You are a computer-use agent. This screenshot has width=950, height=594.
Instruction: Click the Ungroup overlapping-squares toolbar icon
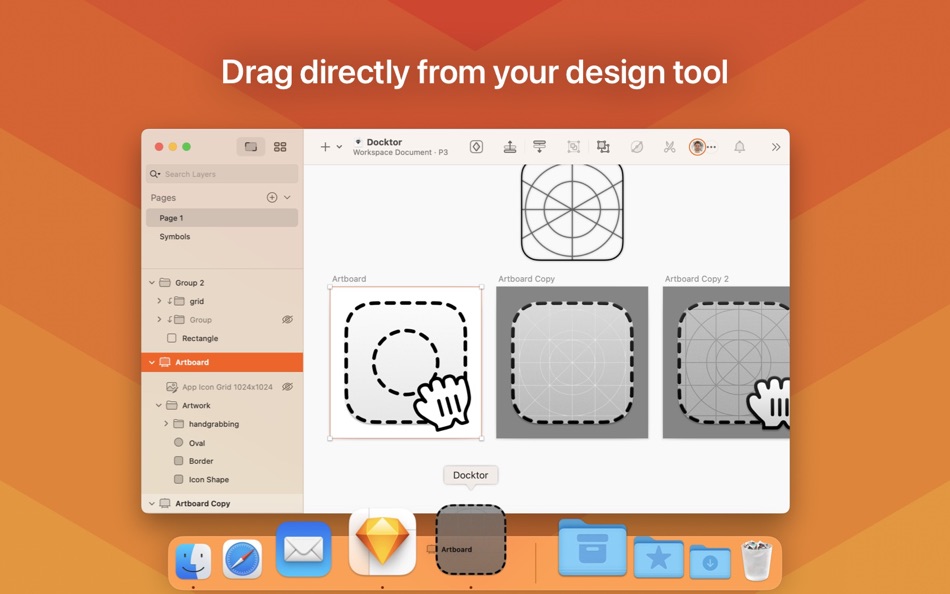click(603, 147)
